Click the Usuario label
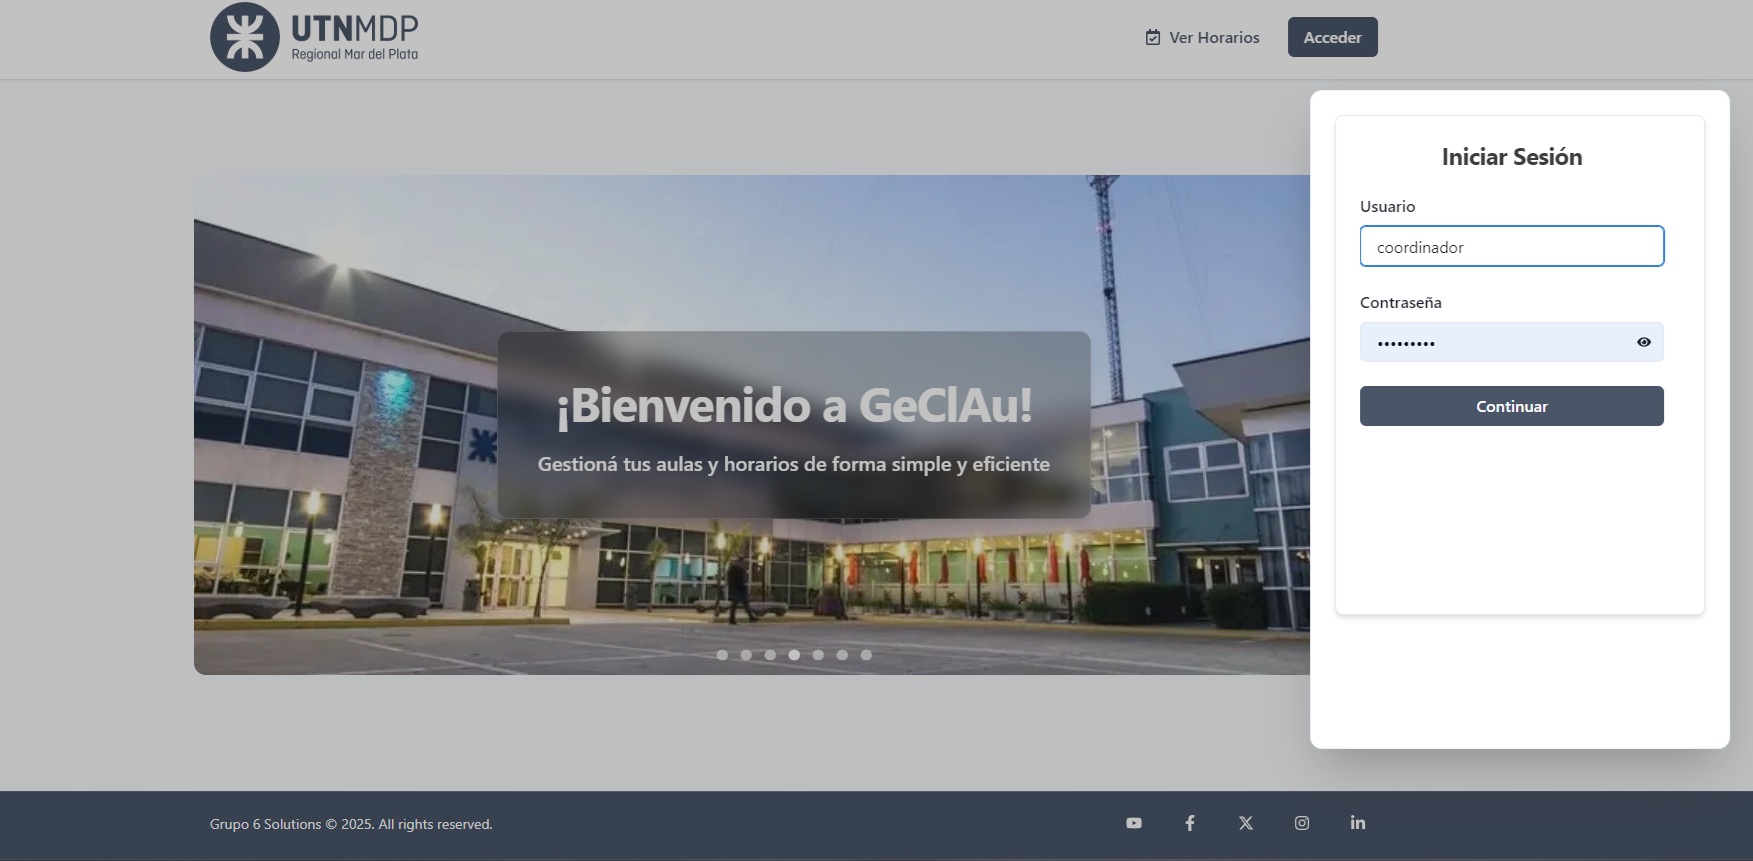The height and width of the screenshot is (861, 1753). click(x=1387, y=206)
